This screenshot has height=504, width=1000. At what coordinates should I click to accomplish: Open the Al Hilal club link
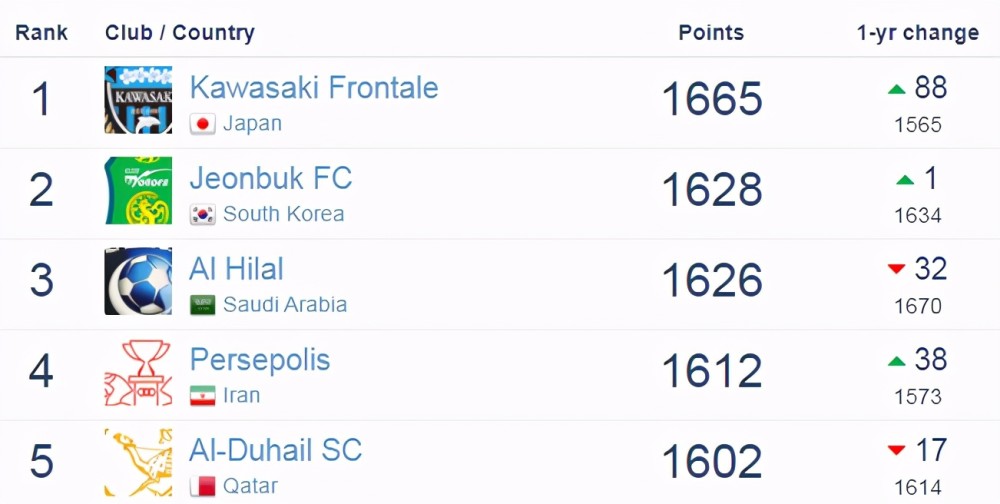(x=236, y=269)
